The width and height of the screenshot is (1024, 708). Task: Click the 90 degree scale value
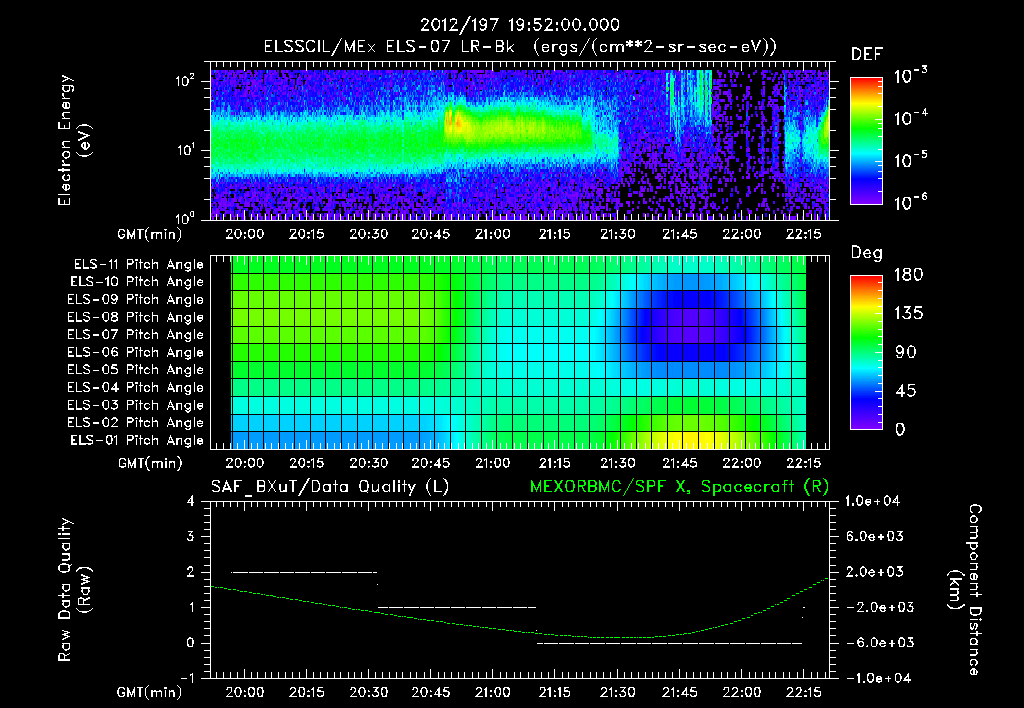[906, 352]
